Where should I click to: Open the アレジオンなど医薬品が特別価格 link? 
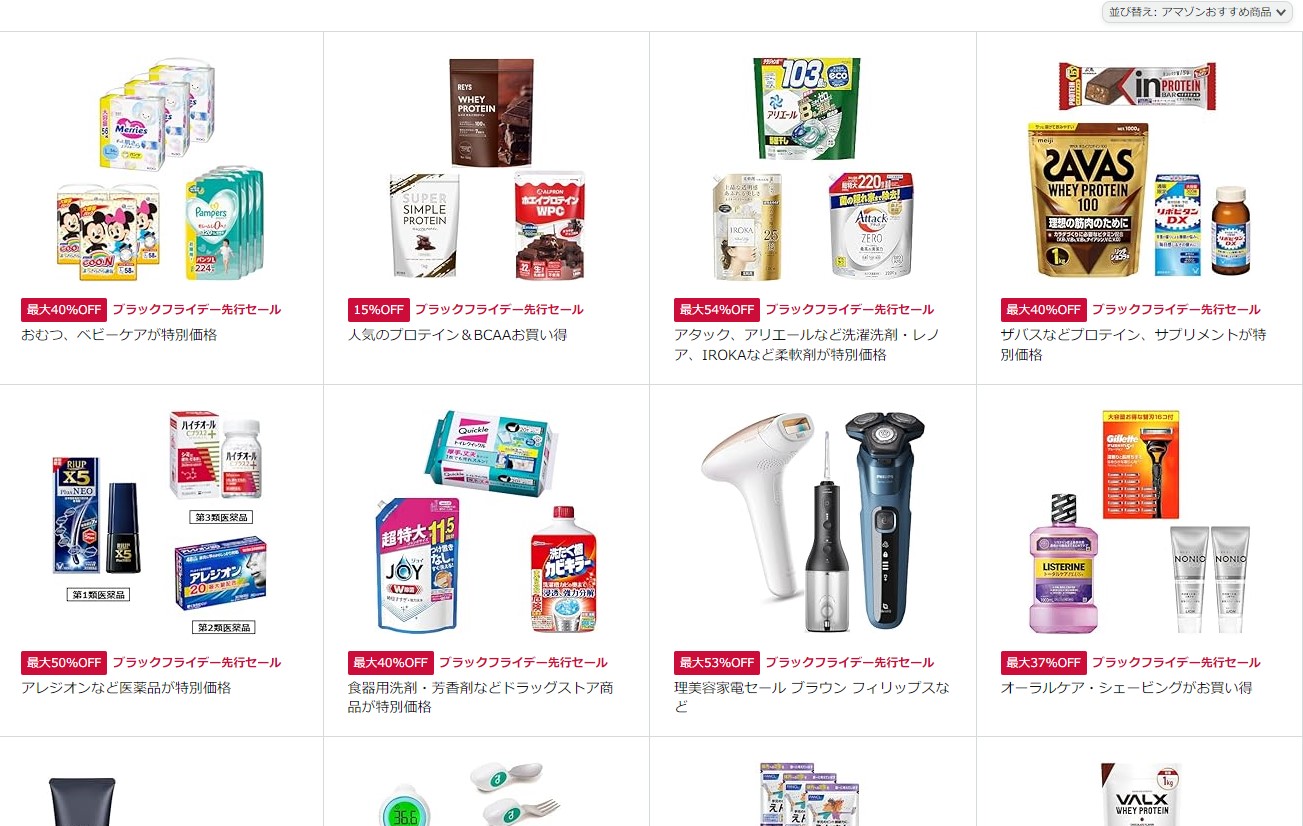[126, 688]
